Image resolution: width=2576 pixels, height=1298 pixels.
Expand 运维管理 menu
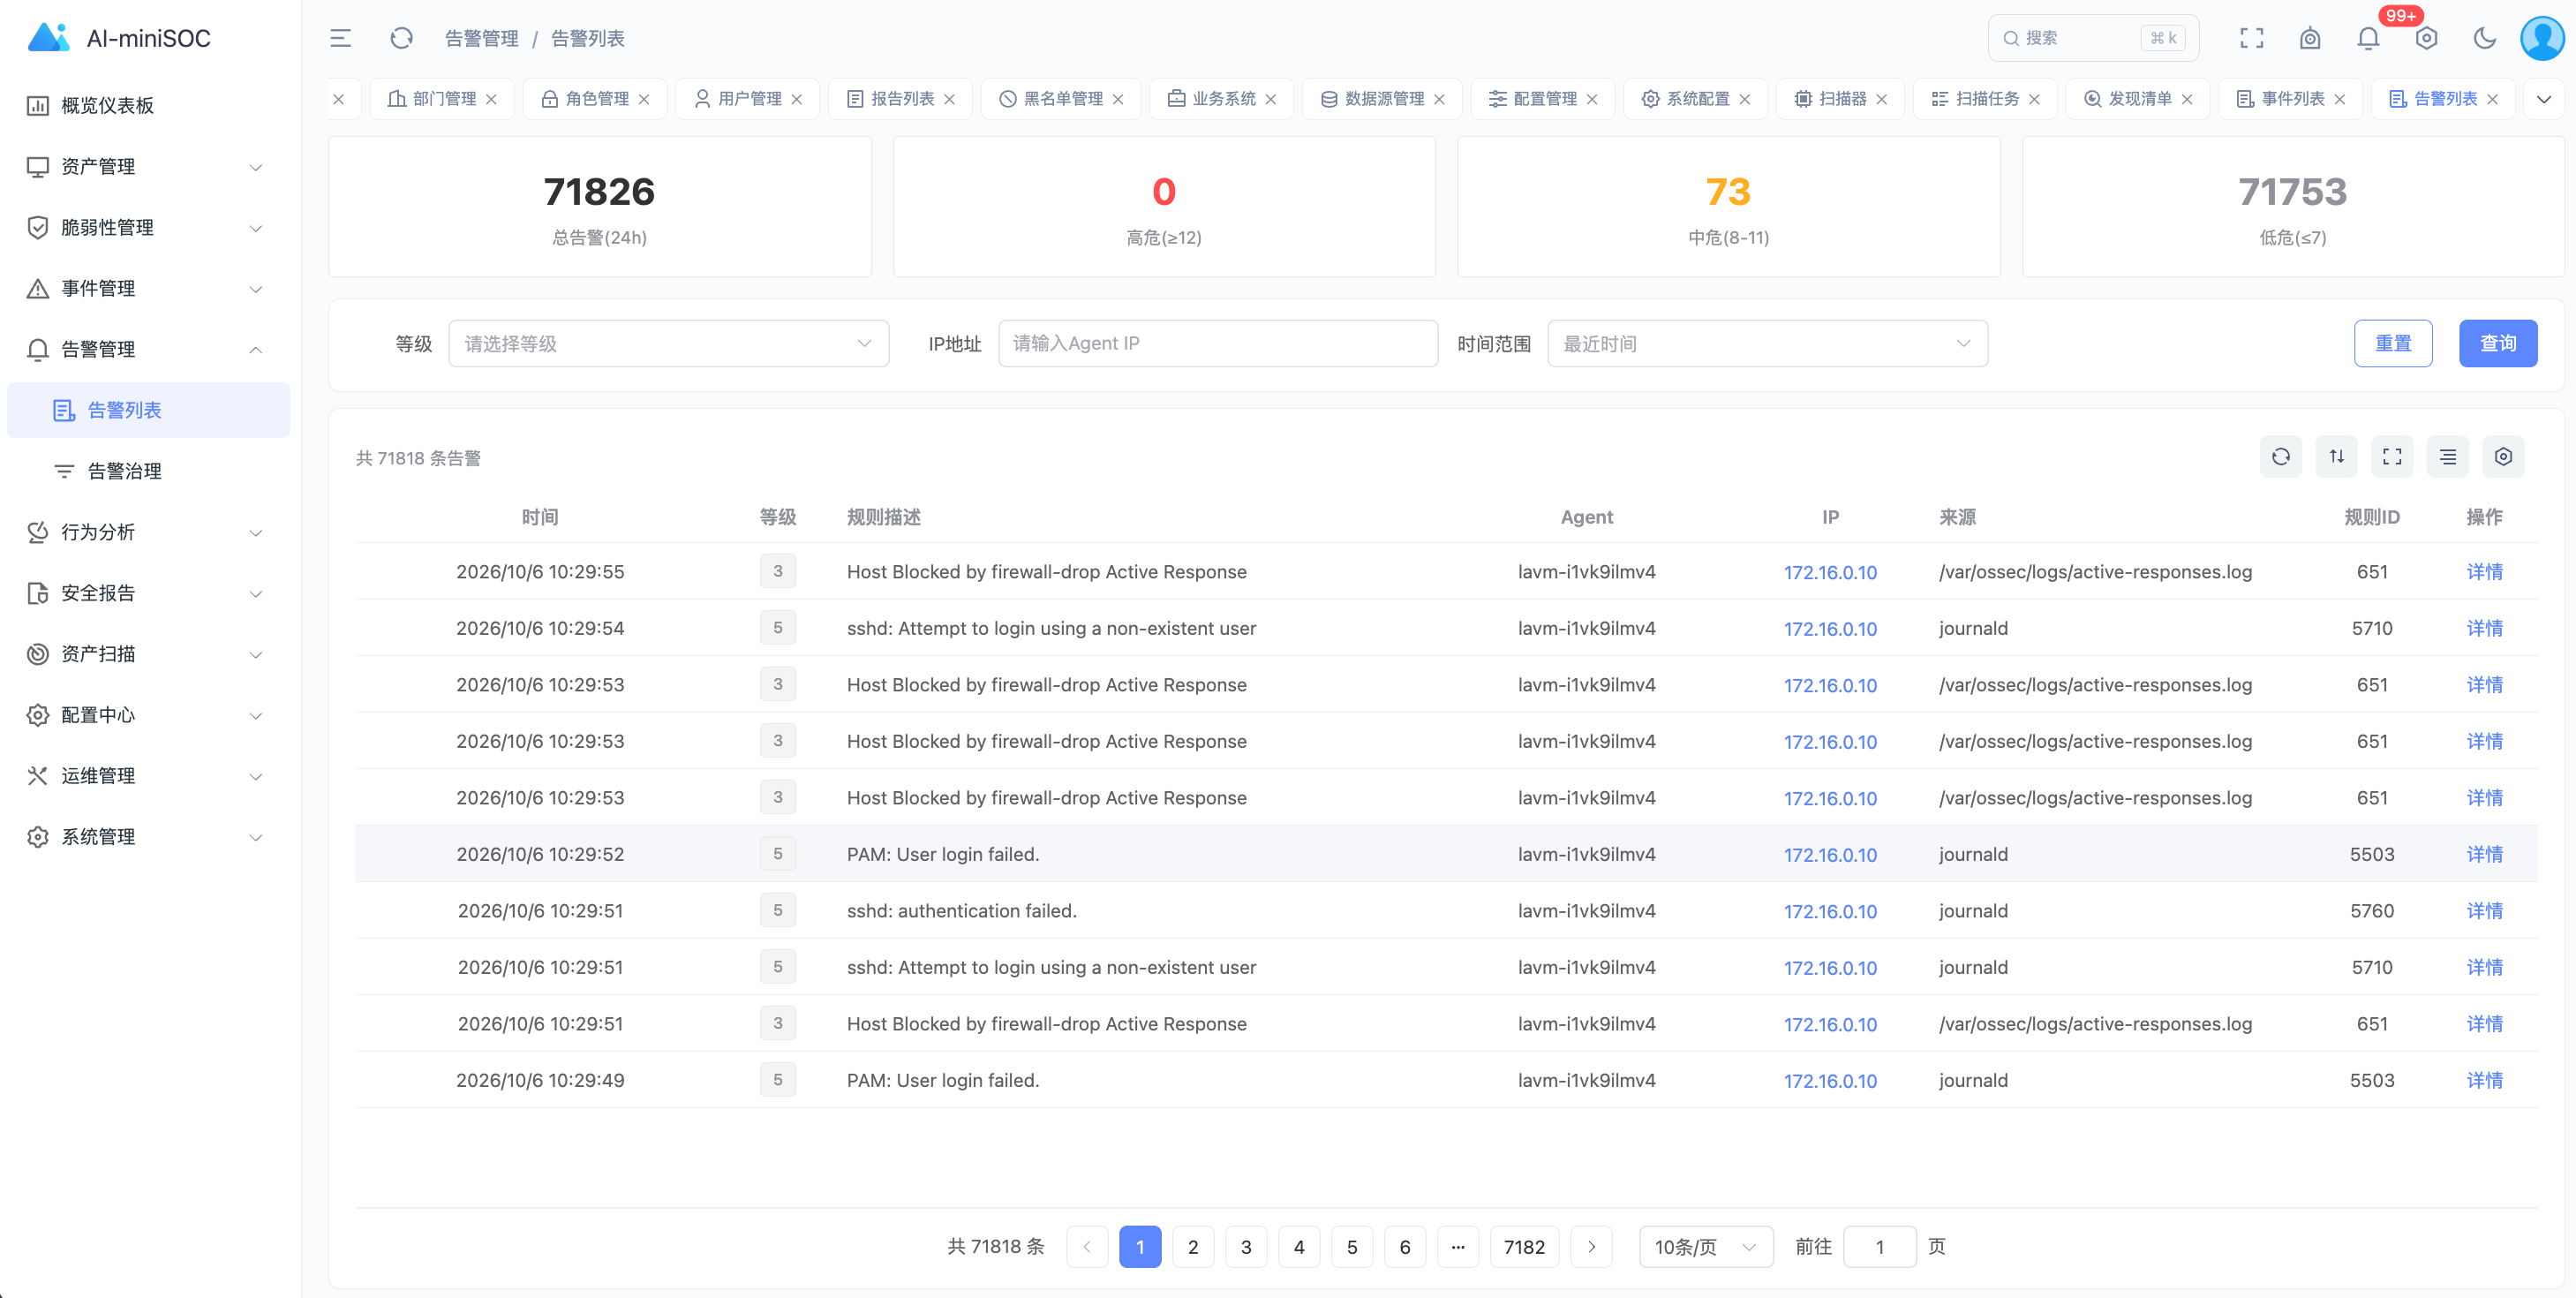click(x=148, y=776)
